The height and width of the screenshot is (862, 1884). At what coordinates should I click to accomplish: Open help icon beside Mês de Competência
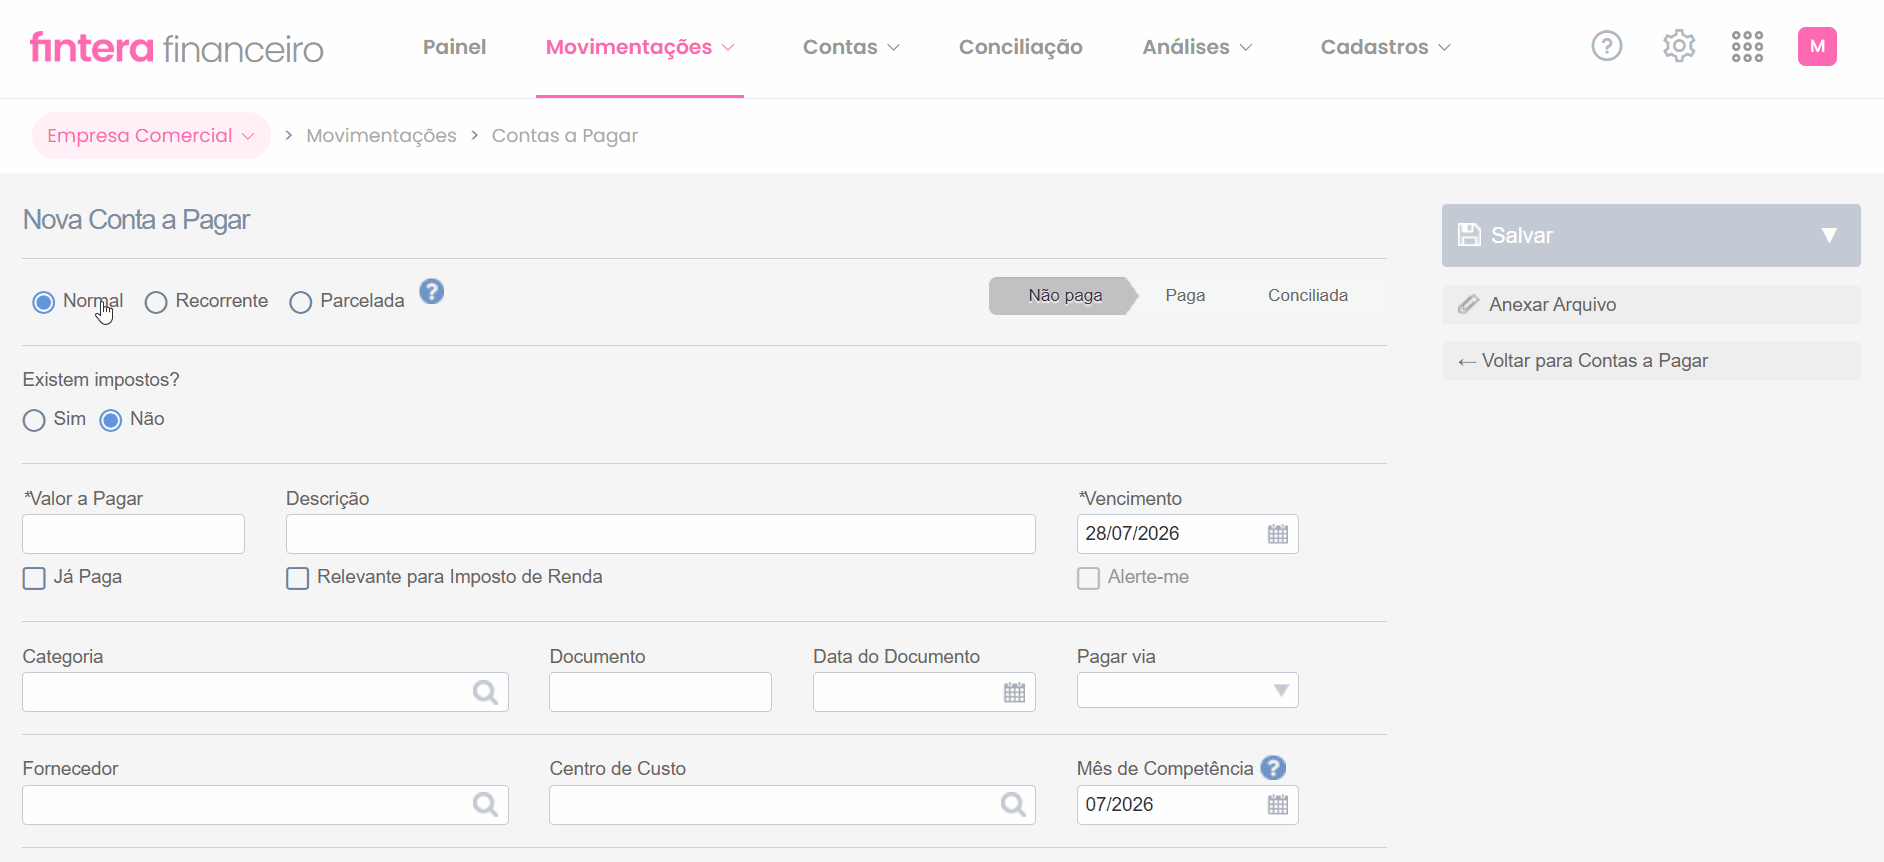1273,768
